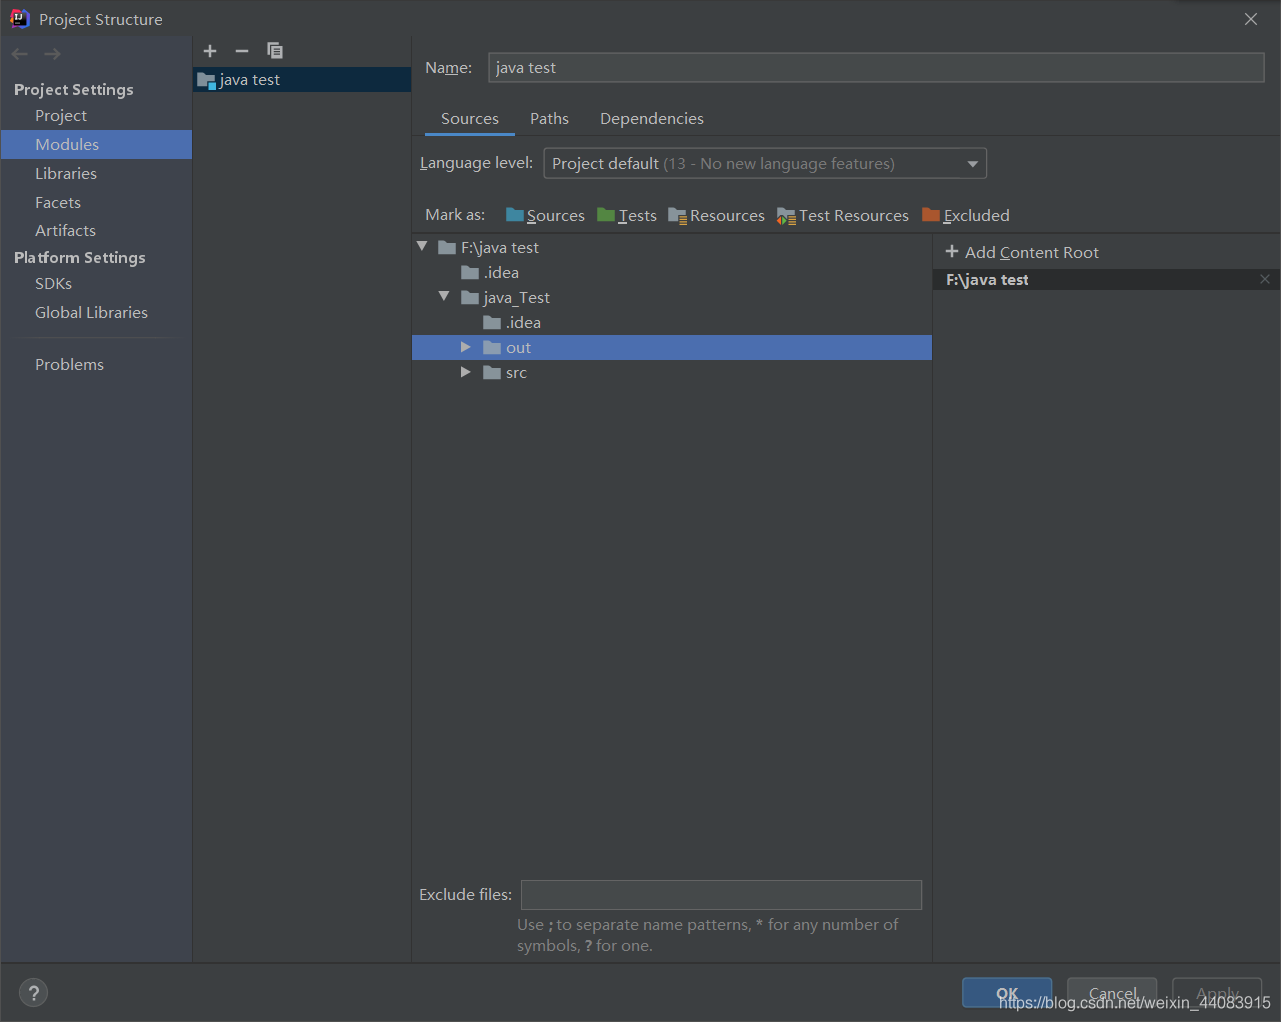Select the src folder row
This screenshot has height=1022, width=1281.
coord(671,372)
